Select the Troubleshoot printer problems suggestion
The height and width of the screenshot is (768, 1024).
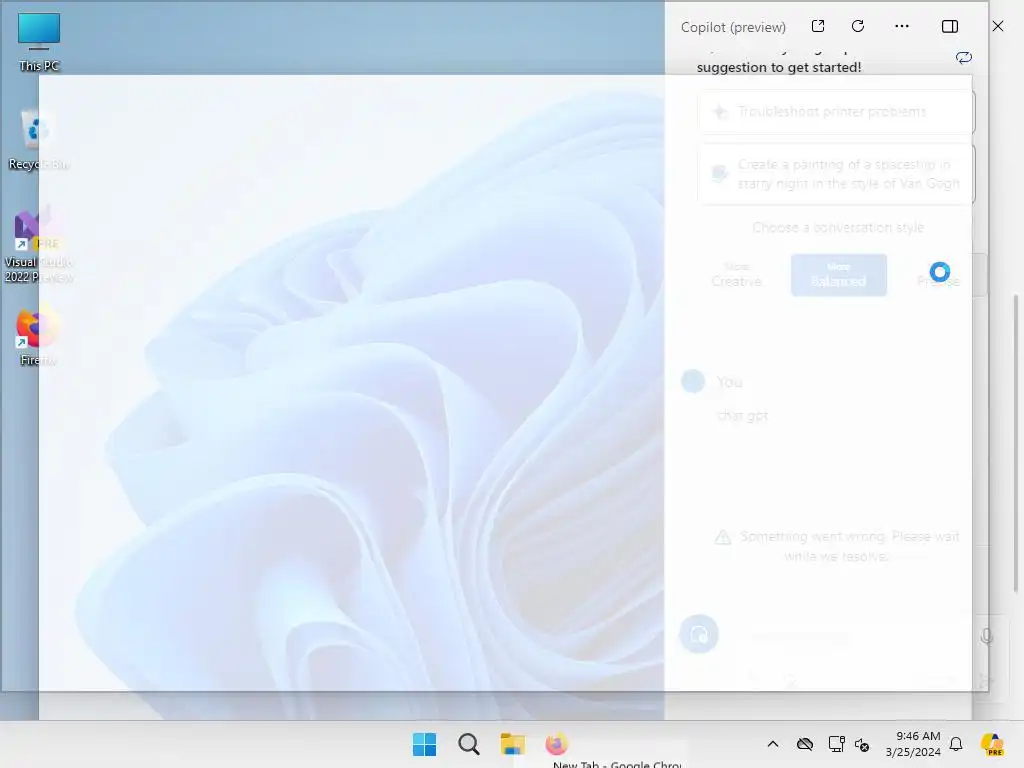[x=835, y=112]
